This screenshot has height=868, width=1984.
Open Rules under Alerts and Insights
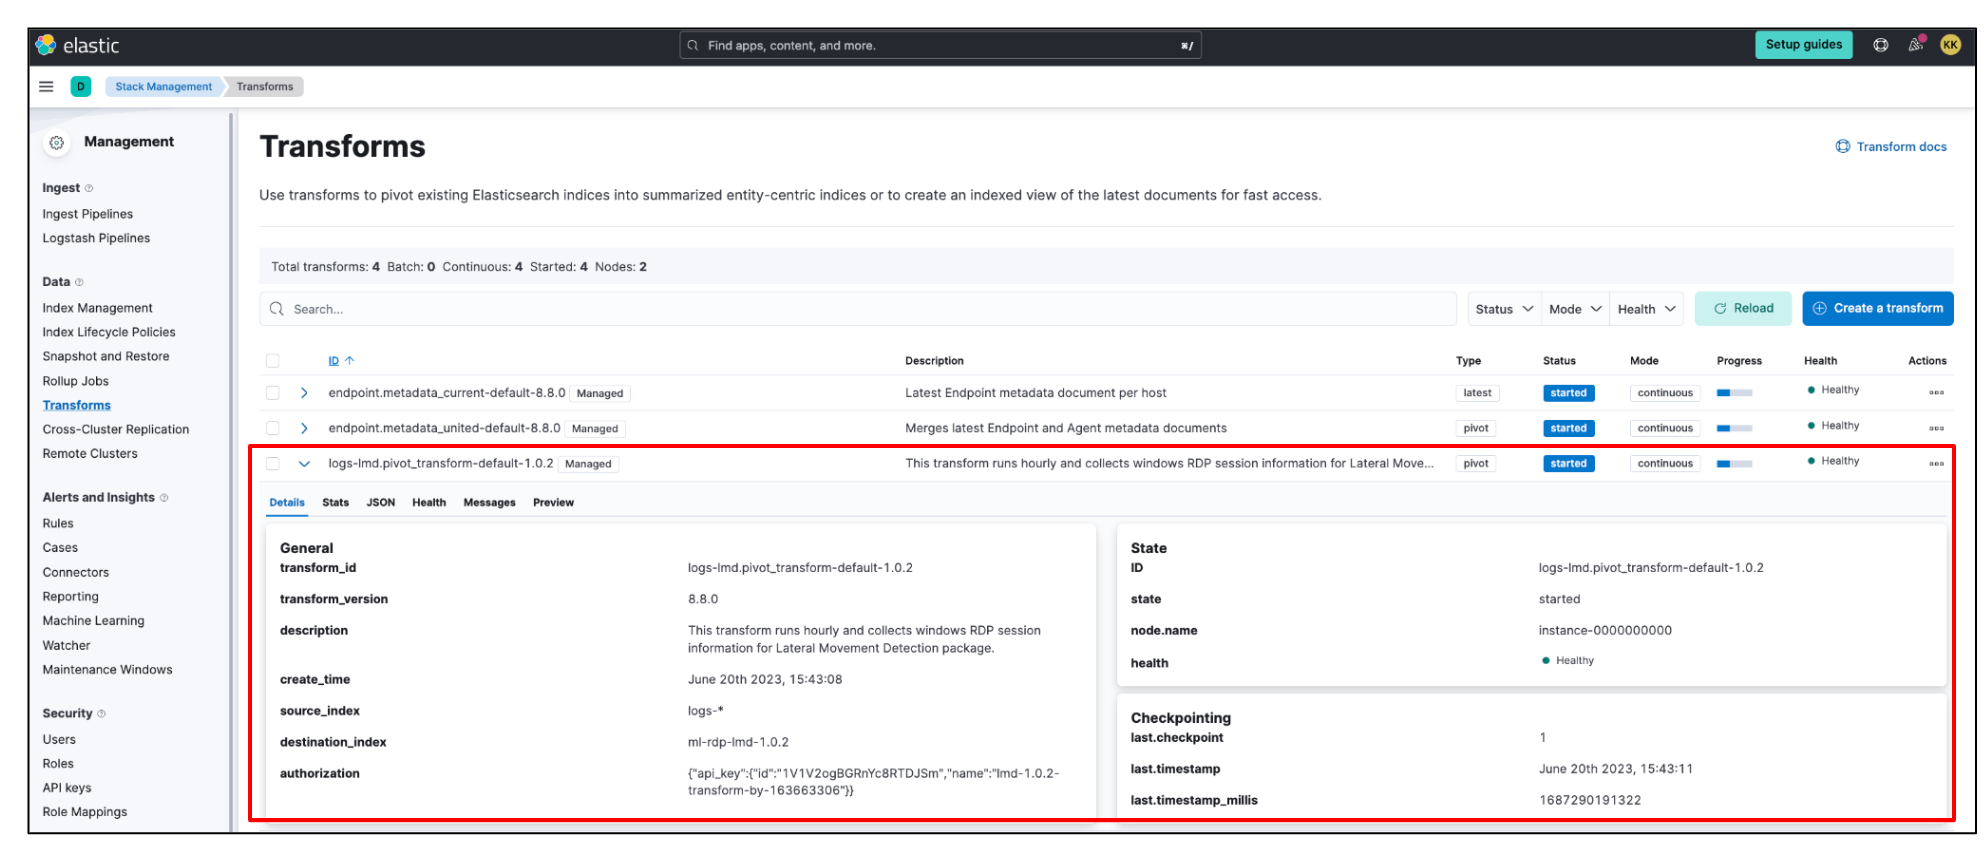[x=58, y=523]
